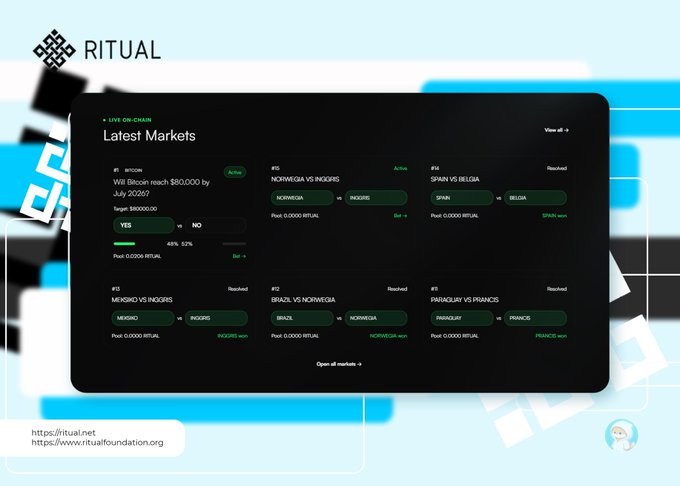The height and width of the screenshot is (486, 680).
Task: Click PARAGUAY VS PRANCIS title
Action: tap(464, 300)
